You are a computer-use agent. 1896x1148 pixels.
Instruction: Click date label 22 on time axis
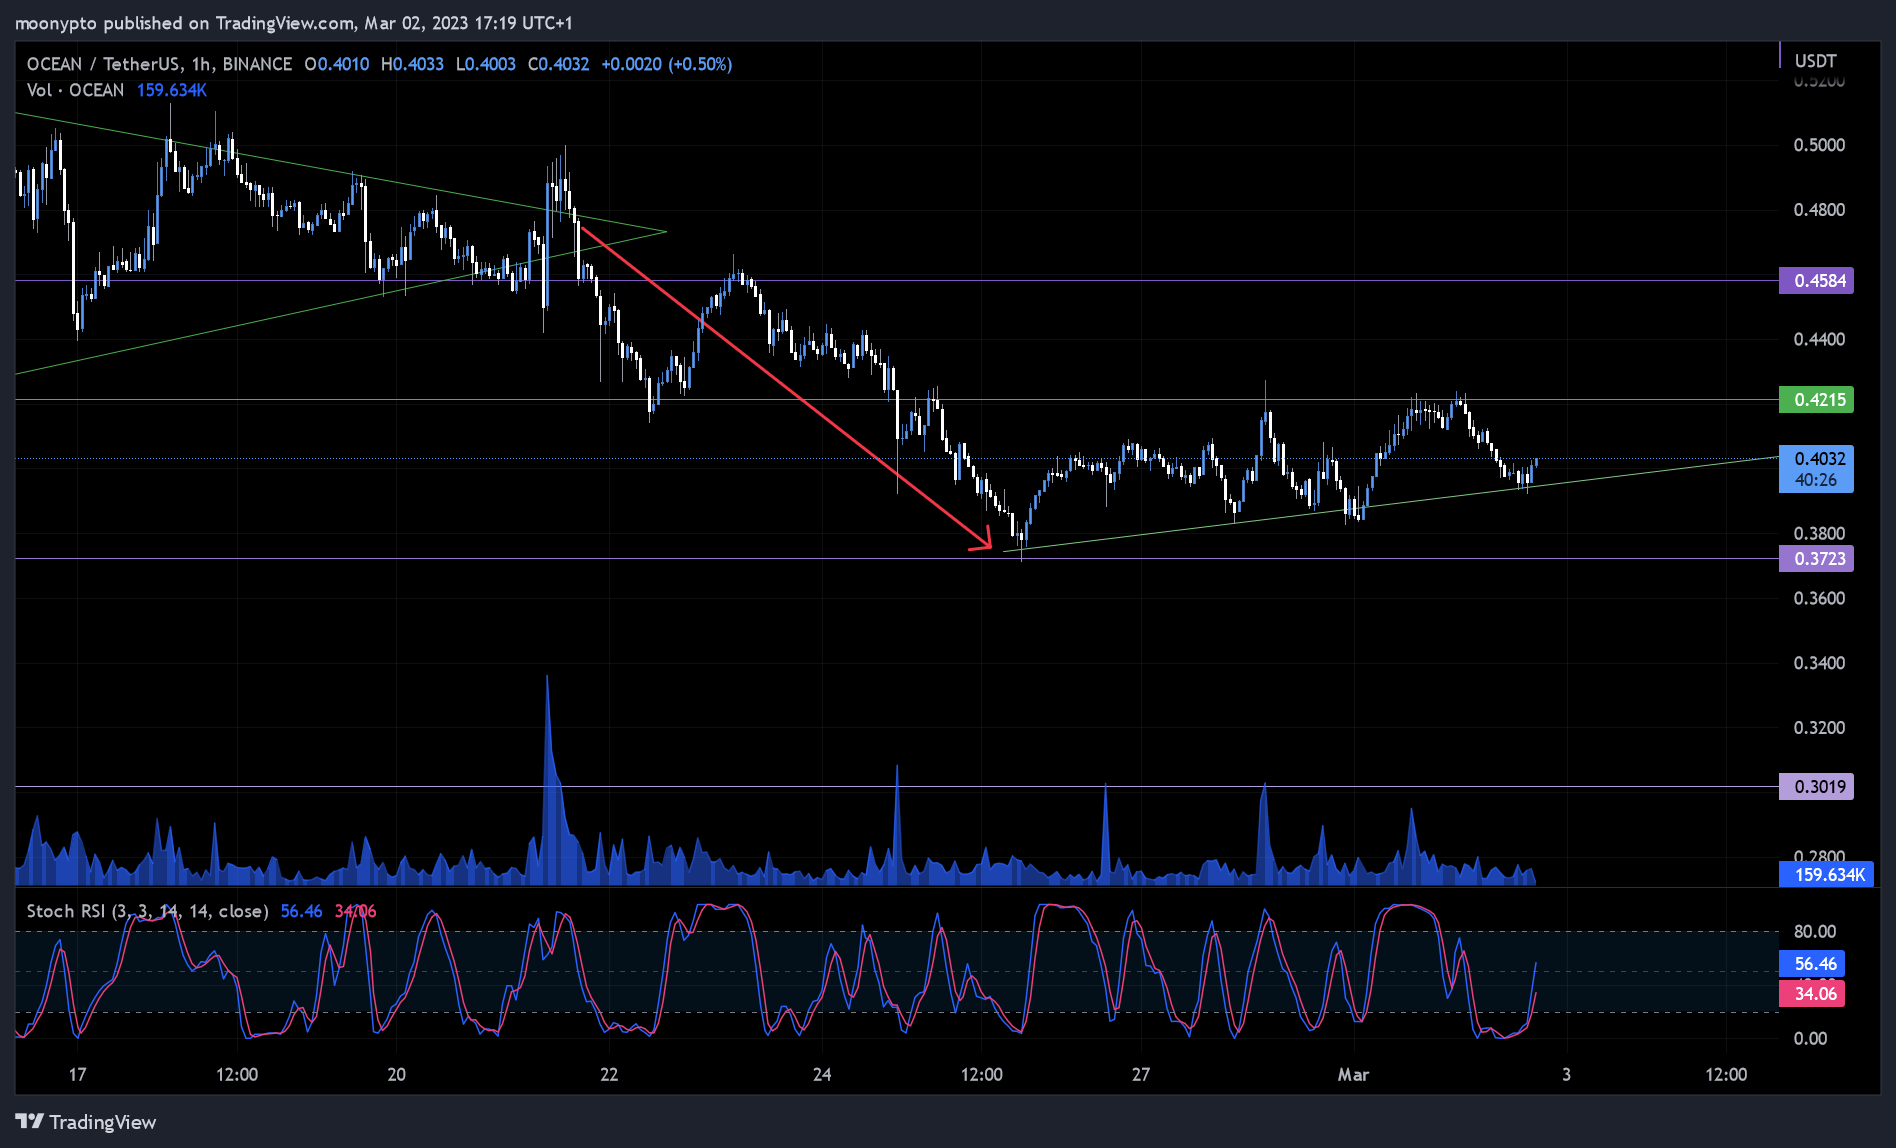pyautogui.click(x=609, y=1074)
